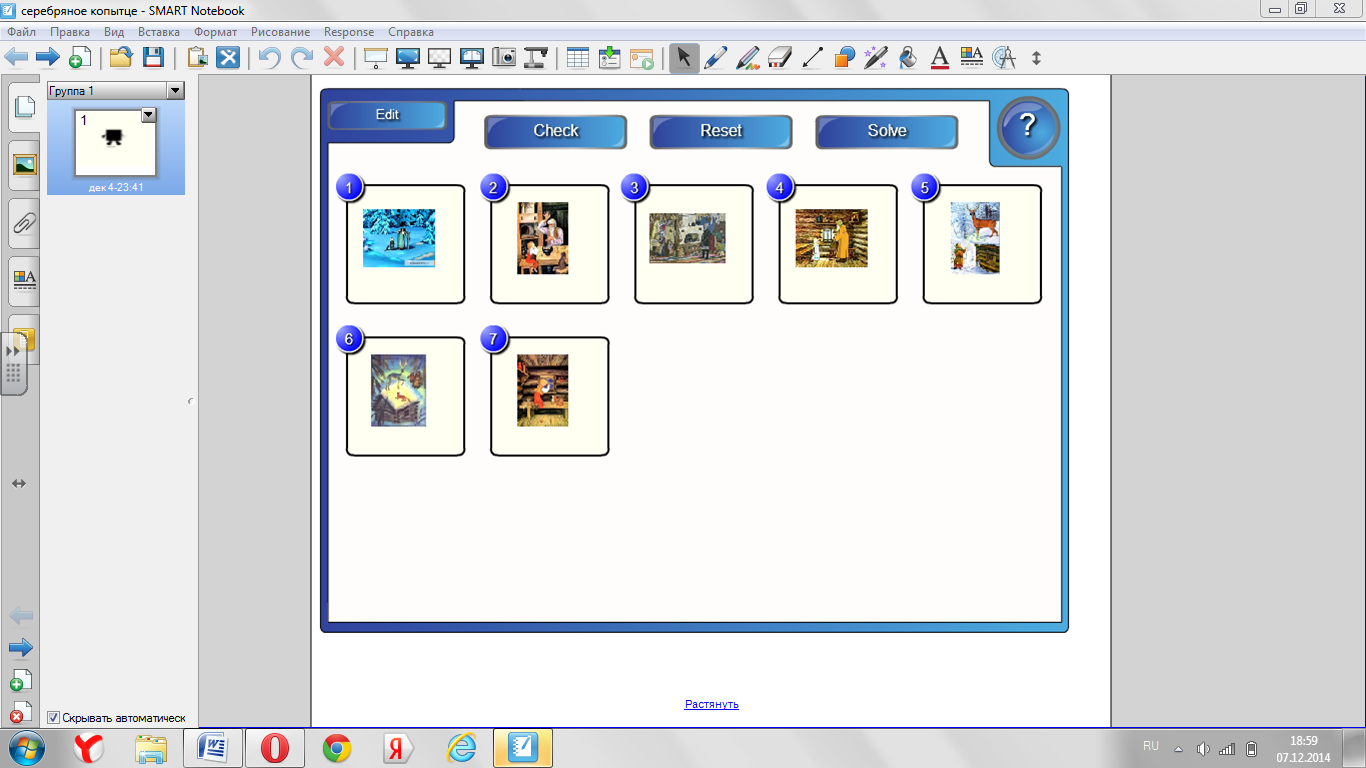
Task: Choose the Select arrow tool
Action: coord(683,57)
